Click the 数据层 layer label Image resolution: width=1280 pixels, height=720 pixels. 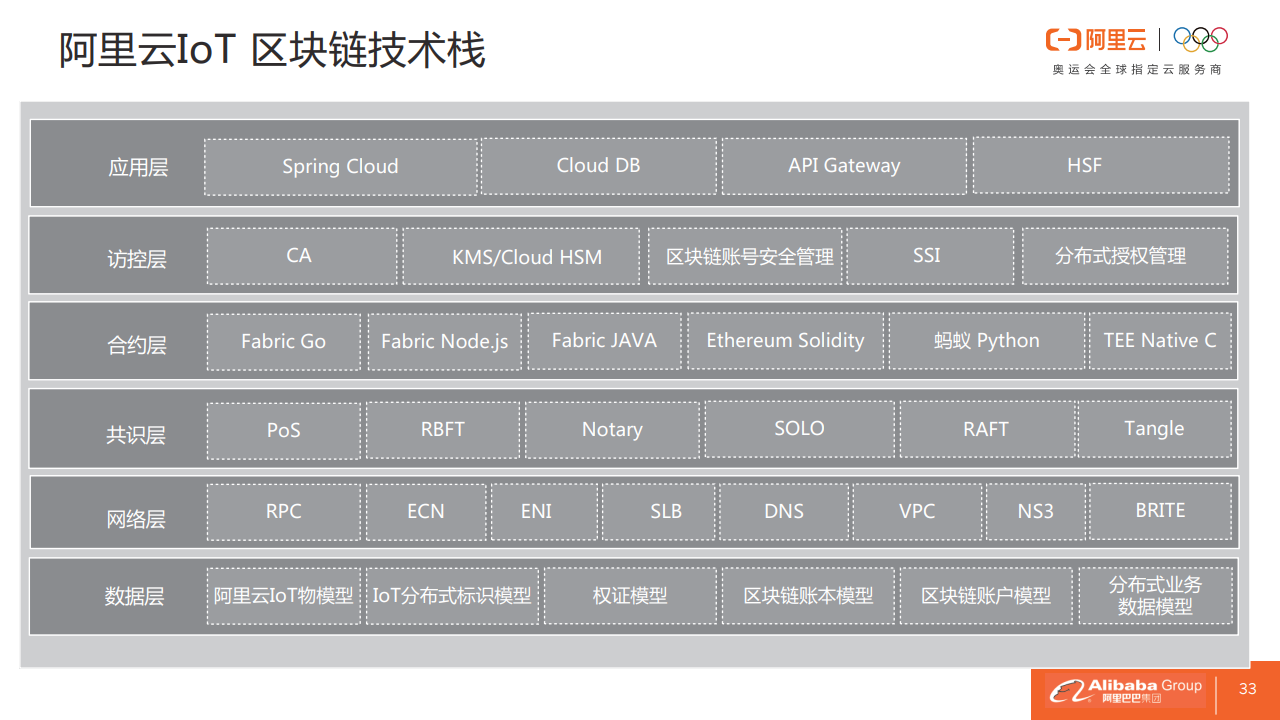135,597
